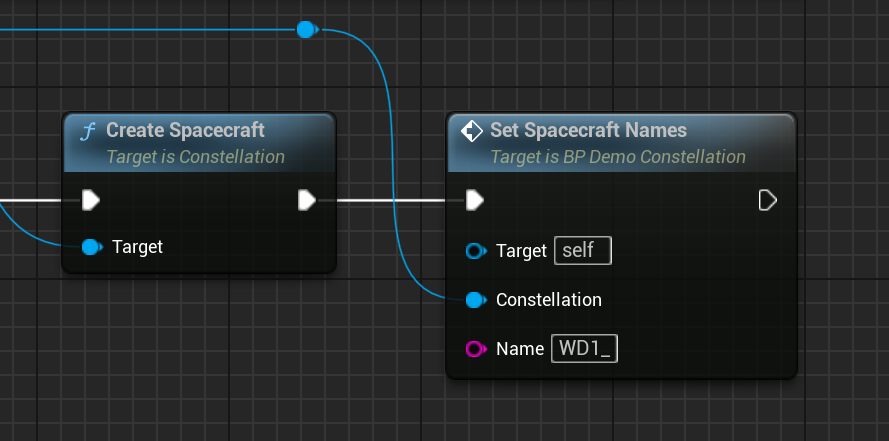Click the self value box beside Target
This screenshot has width=889, height=441.
click(x=582, y=251)
